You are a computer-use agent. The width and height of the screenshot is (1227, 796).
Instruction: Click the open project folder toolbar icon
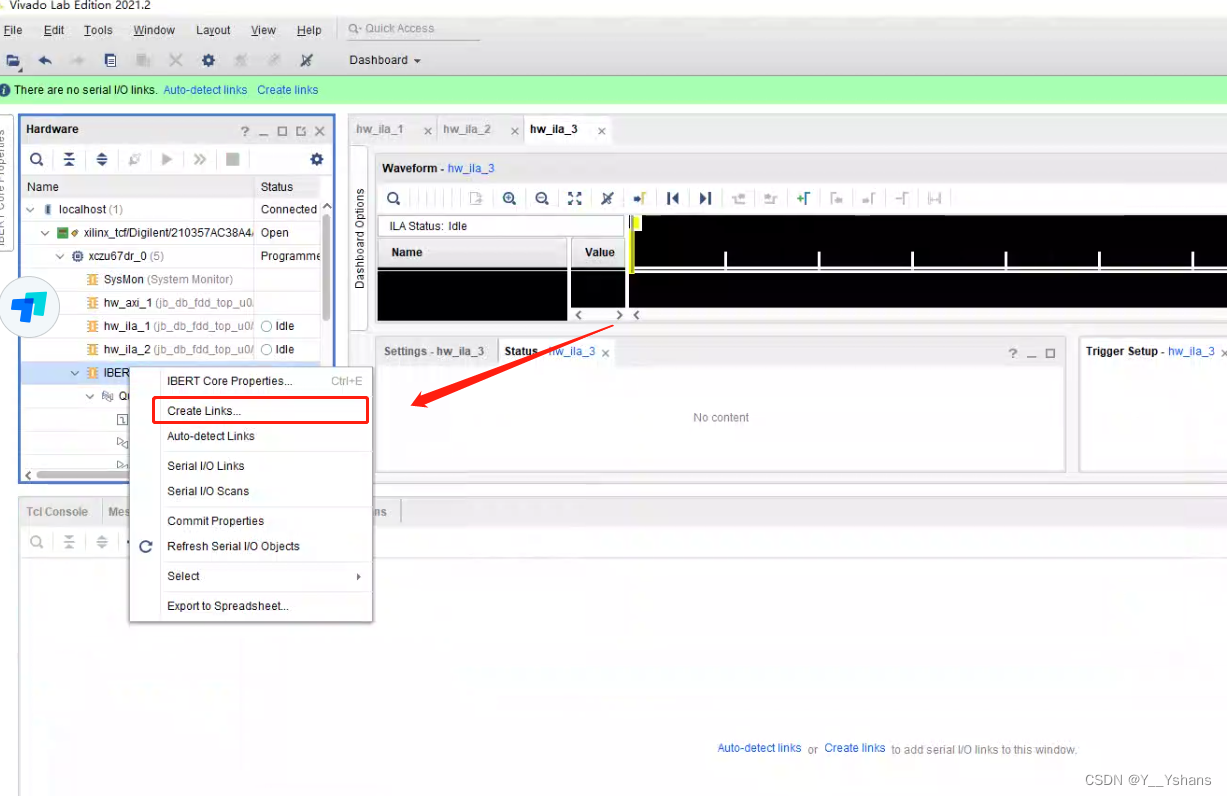coord(13,60)
